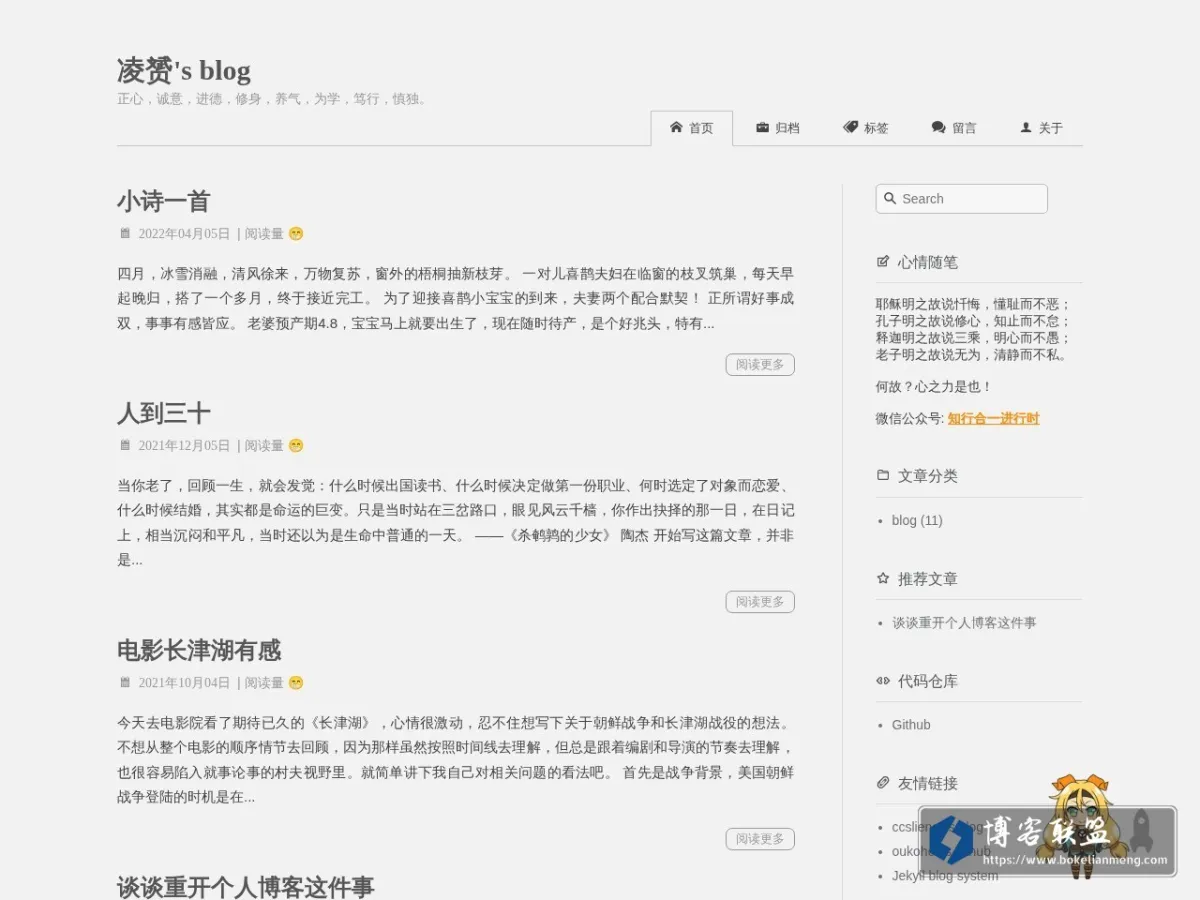Click the 心情随笔 sidebar heading
This screenshot has height=900, width=1200.
click(x=928, y=262)
